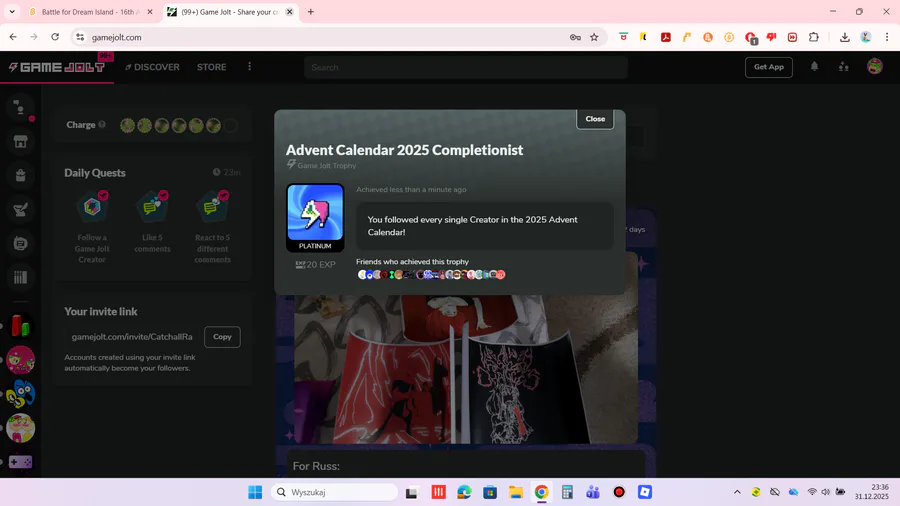Open the Discover page
Image resolution: width=900 pixels, height=506 pixels.
152,67
